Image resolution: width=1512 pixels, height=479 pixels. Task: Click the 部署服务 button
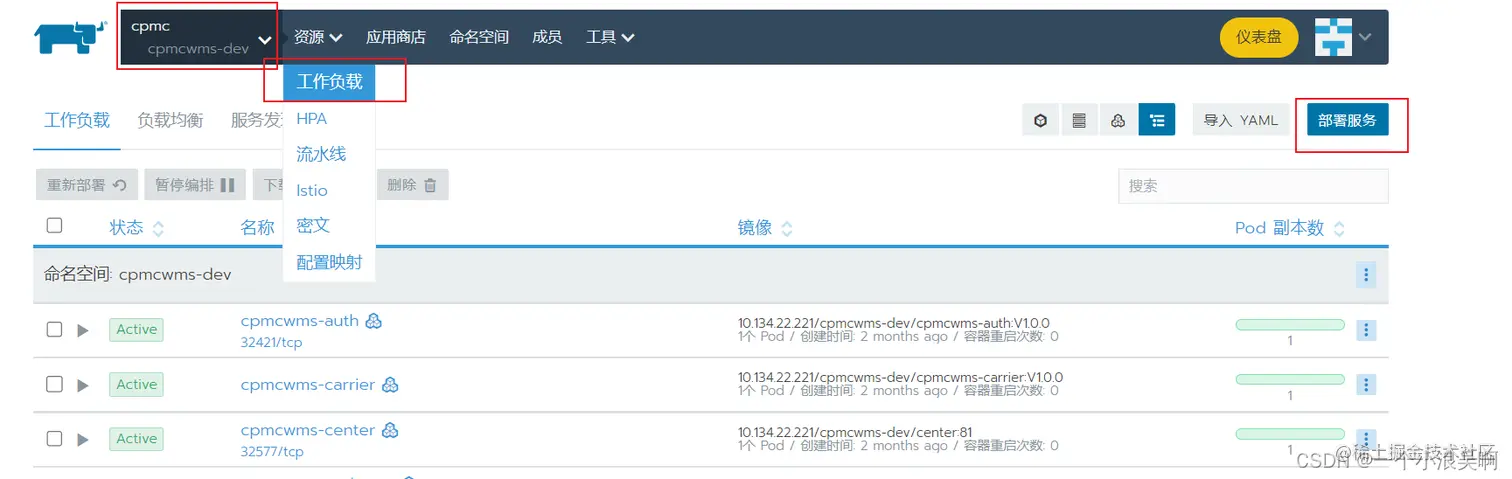coord(1347,120)
